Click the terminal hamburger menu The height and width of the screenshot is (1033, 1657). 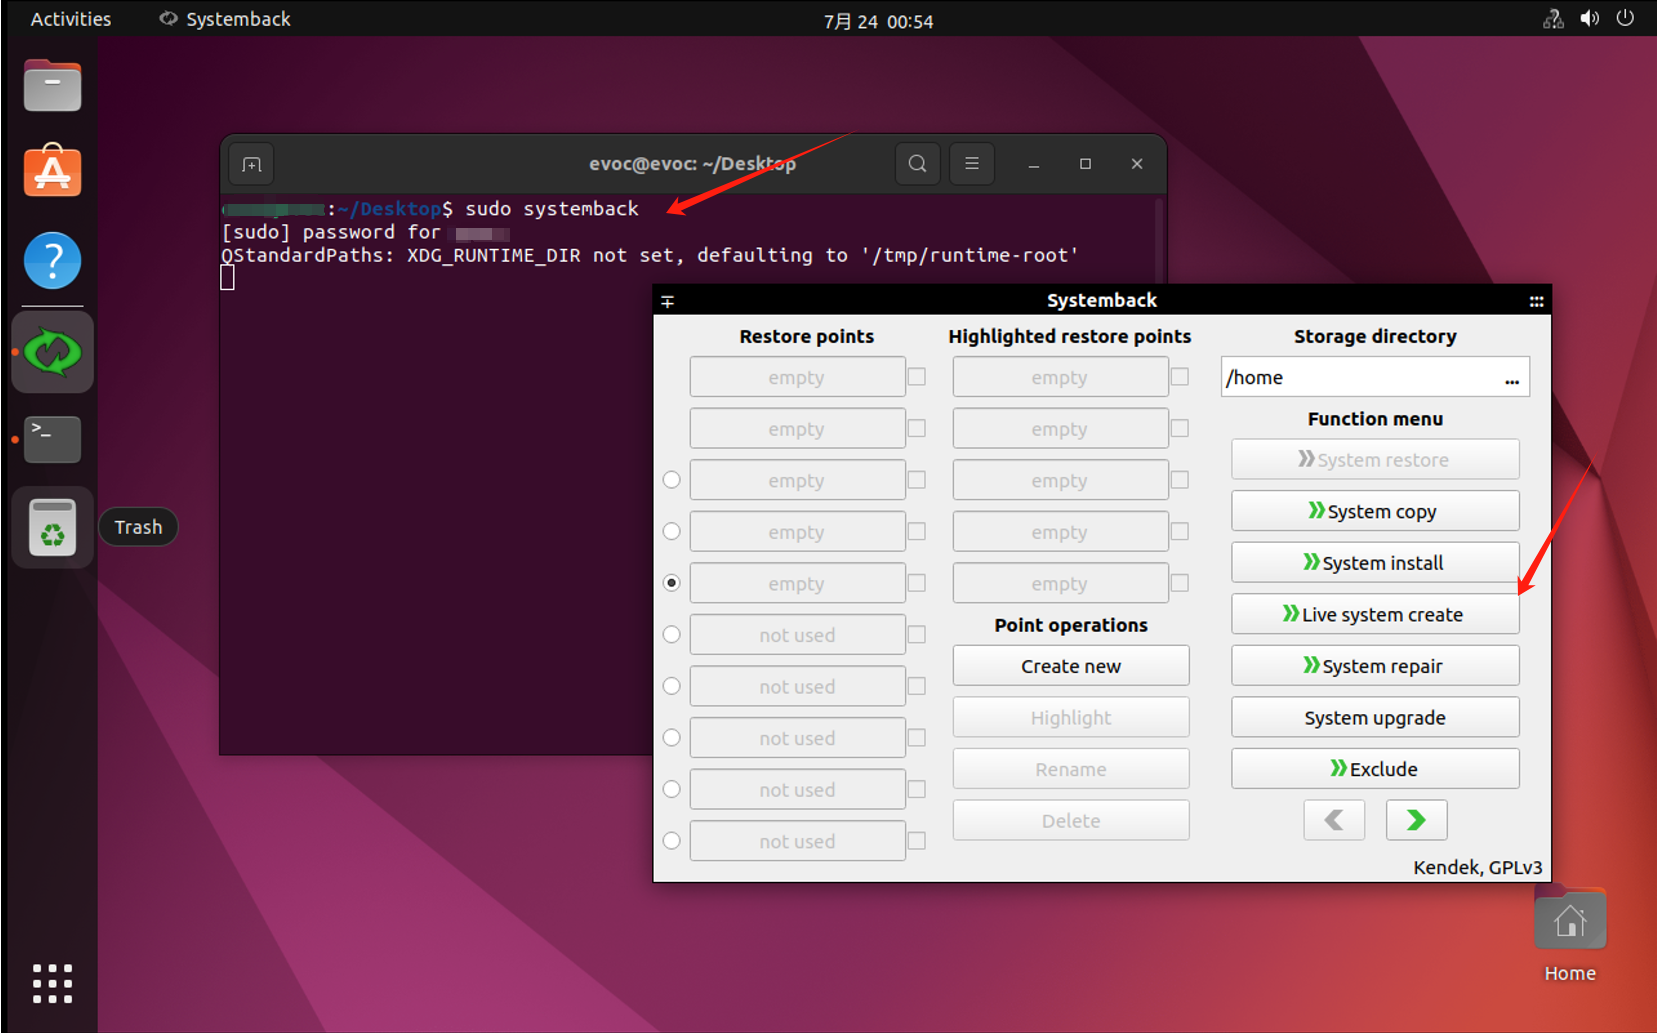[x=971, y=163]
